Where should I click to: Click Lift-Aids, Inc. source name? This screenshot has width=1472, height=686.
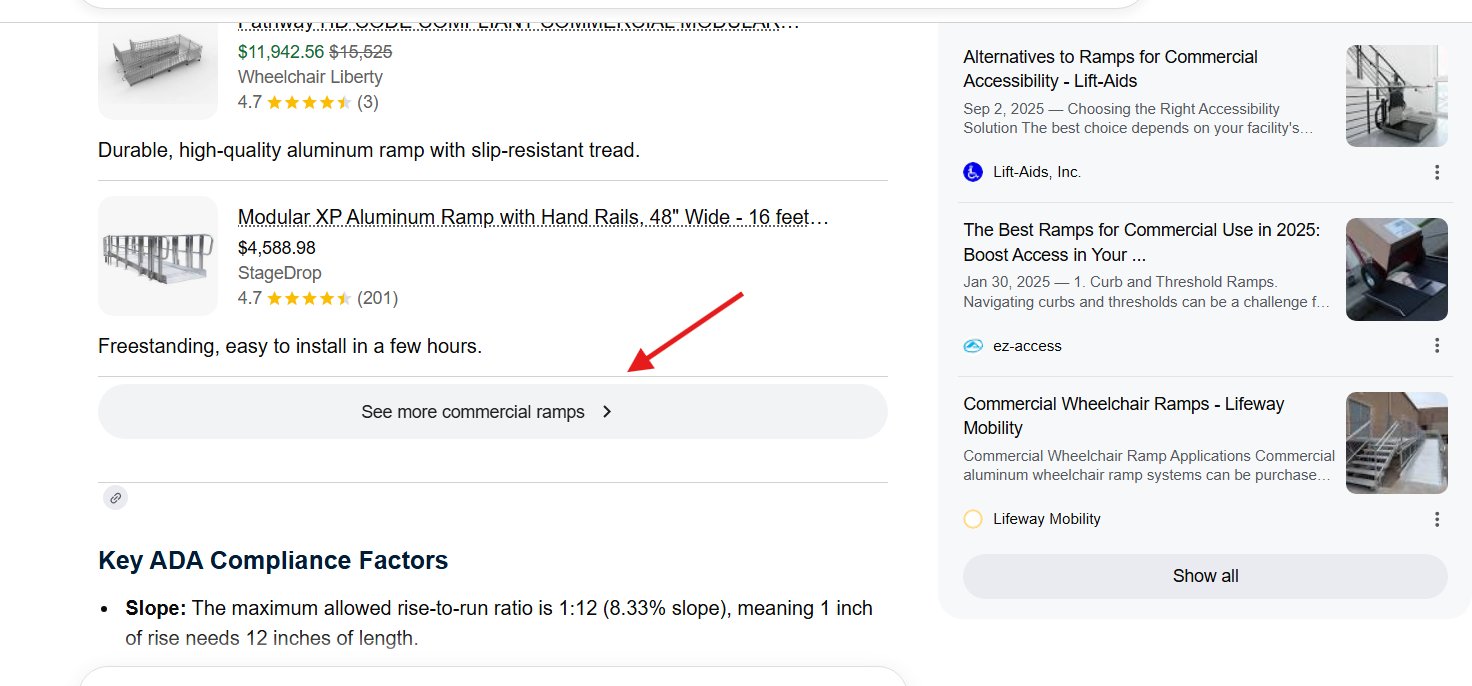coord(1037,172)
